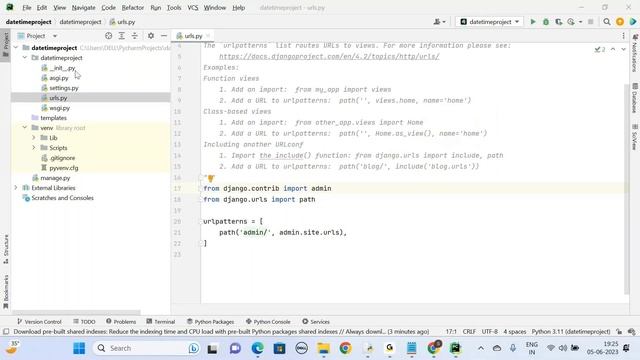Expand the Lib folder

tap(34, 138)
